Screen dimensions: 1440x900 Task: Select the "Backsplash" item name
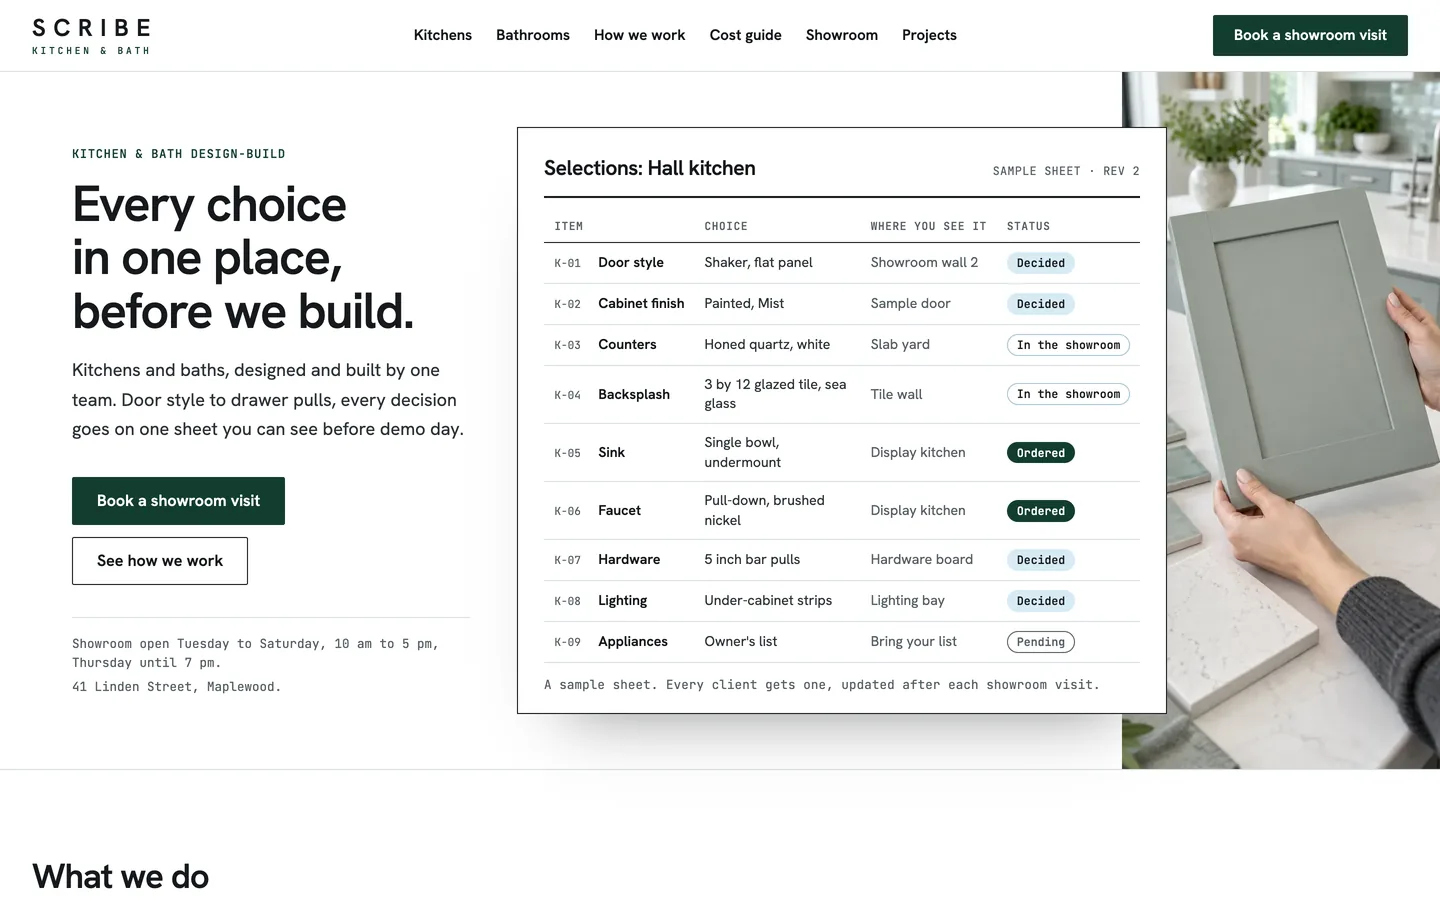(634, 394)
